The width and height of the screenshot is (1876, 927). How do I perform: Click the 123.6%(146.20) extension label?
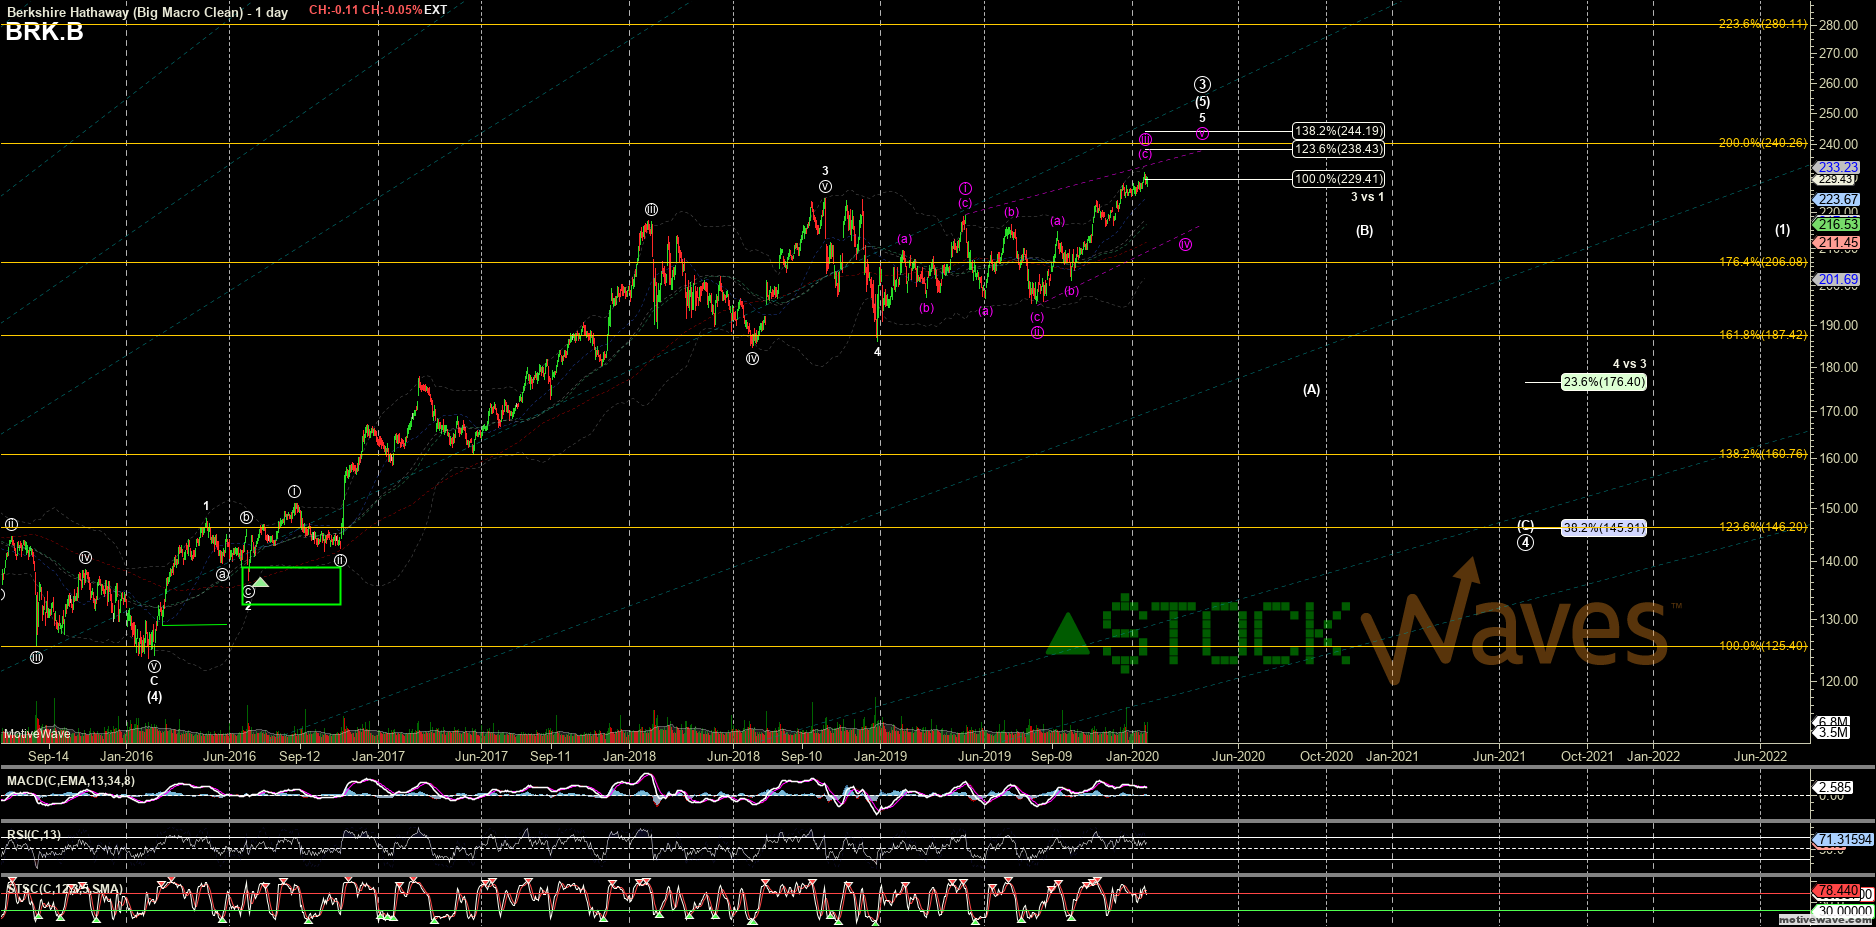[1763, 527]
